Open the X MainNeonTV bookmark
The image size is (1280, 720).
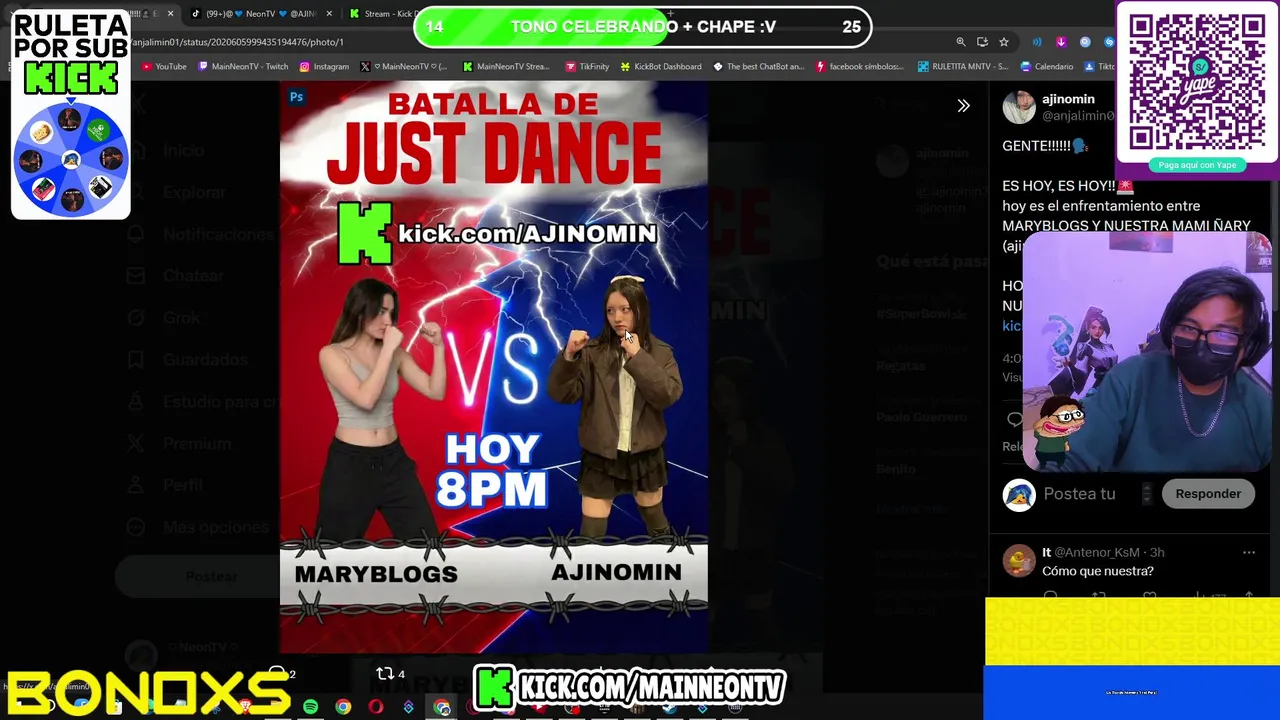click(404, 67)
